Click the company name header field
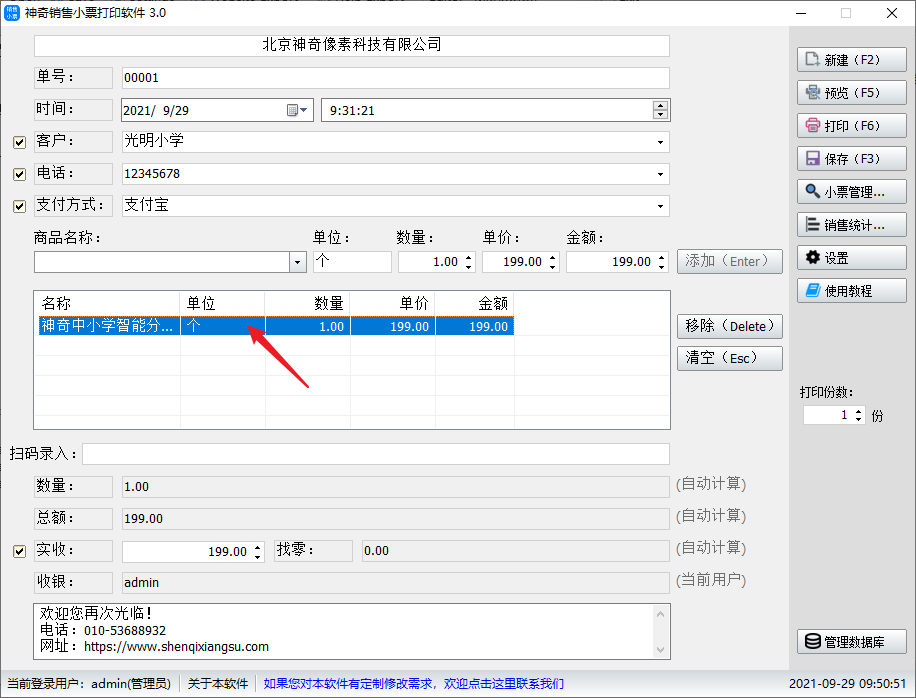This screenshot has width=916, height=698. 352,46
